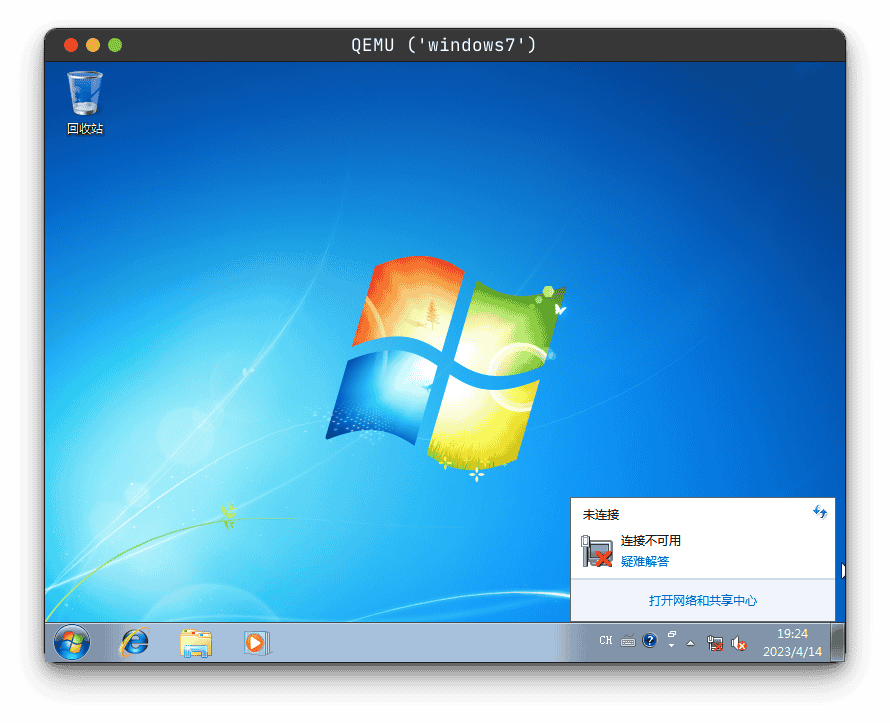Click the CH input language indicator
Screen dimensions: 890x723
pyautogui.click(x=606, y=640)
